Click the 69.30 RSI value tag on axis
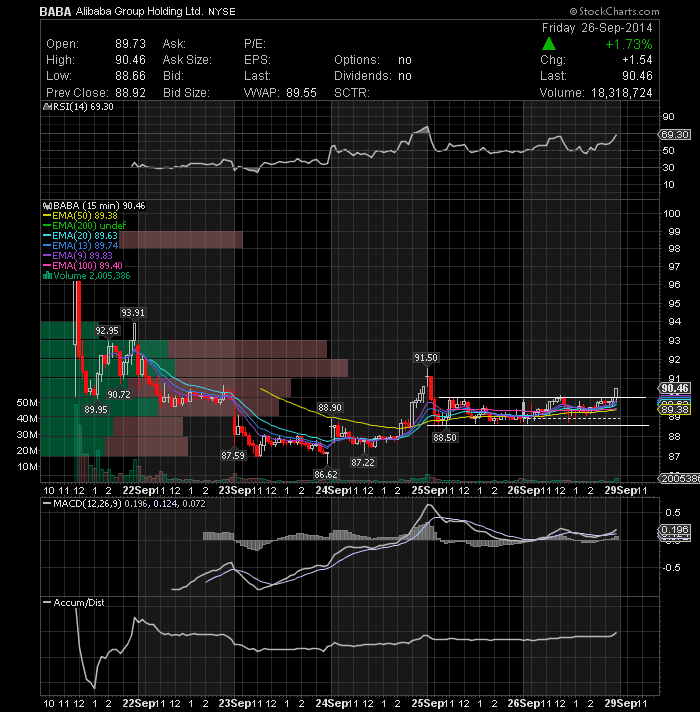 point(675,134)
